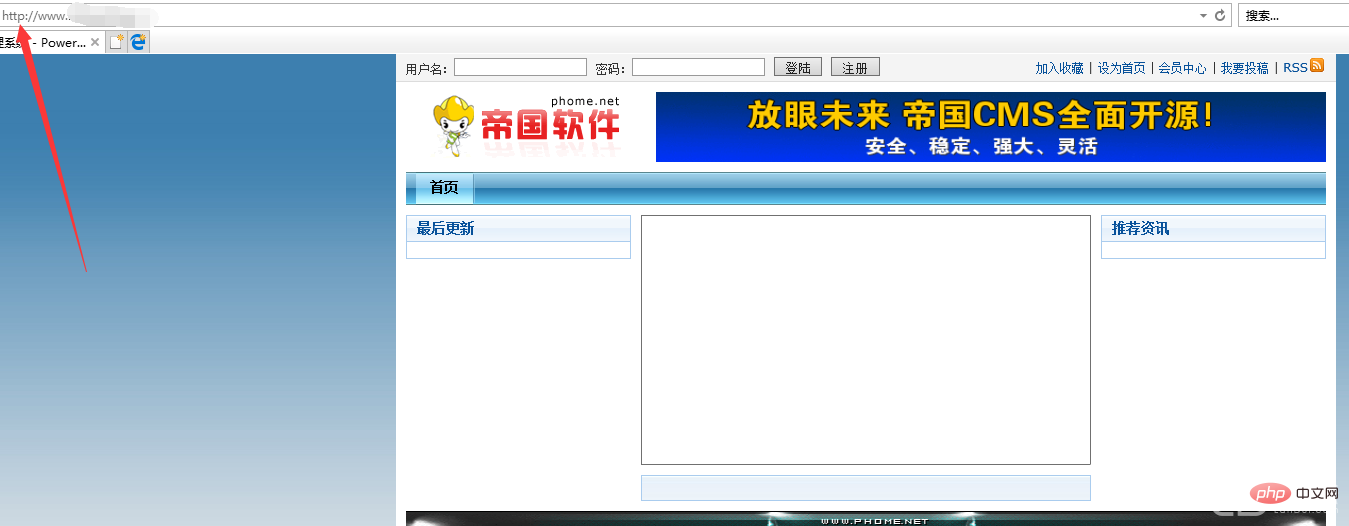This screenshot has width=1349, height=526.
Task: Select the 首页 navigation tab
Action: (444, 188)
